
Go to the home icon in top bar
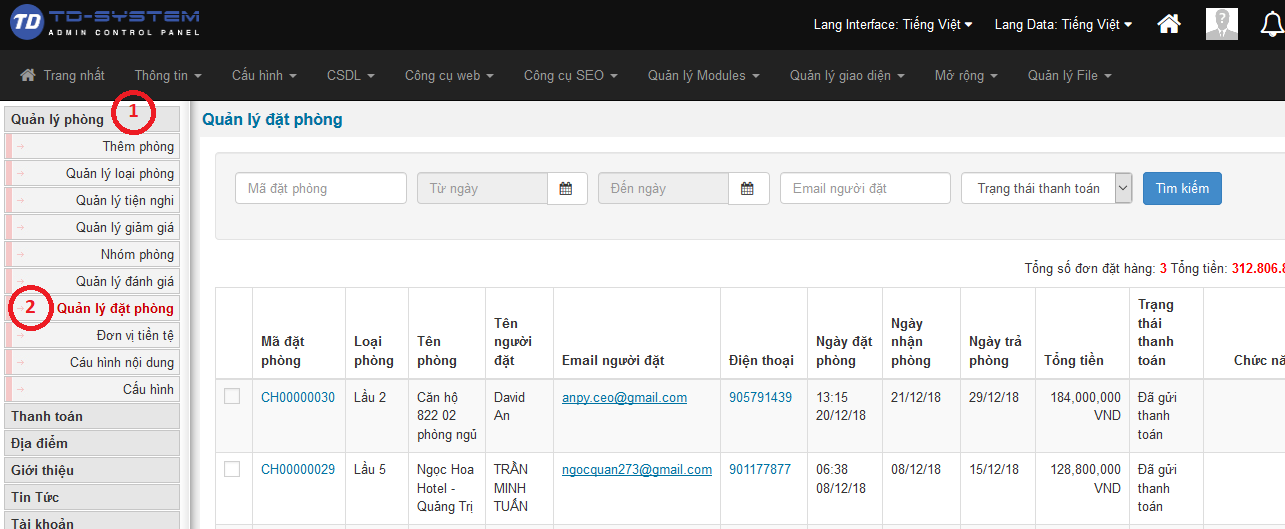pos(1168,24)
